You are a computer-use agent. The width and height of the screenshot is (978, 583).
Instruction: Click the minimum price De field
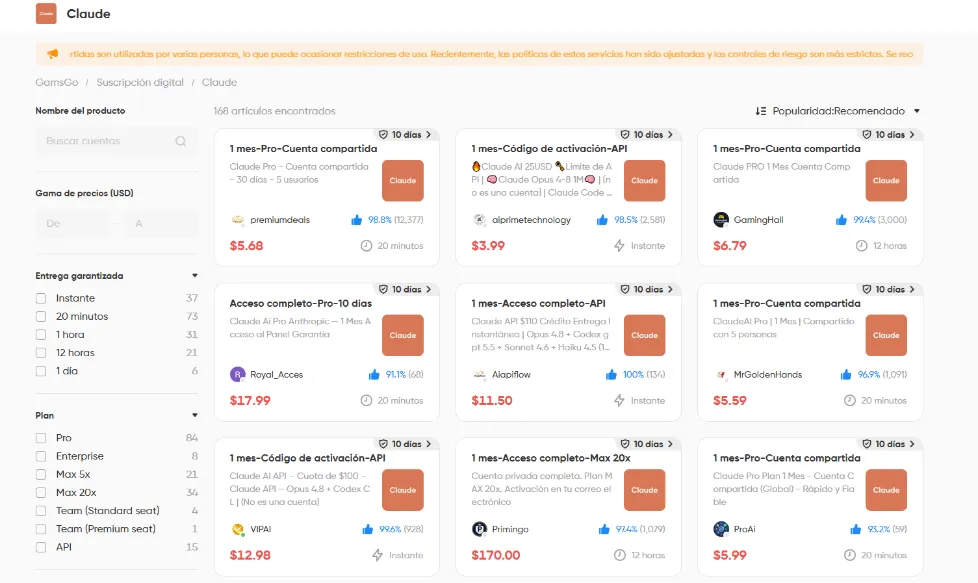[x=74, y=223]
